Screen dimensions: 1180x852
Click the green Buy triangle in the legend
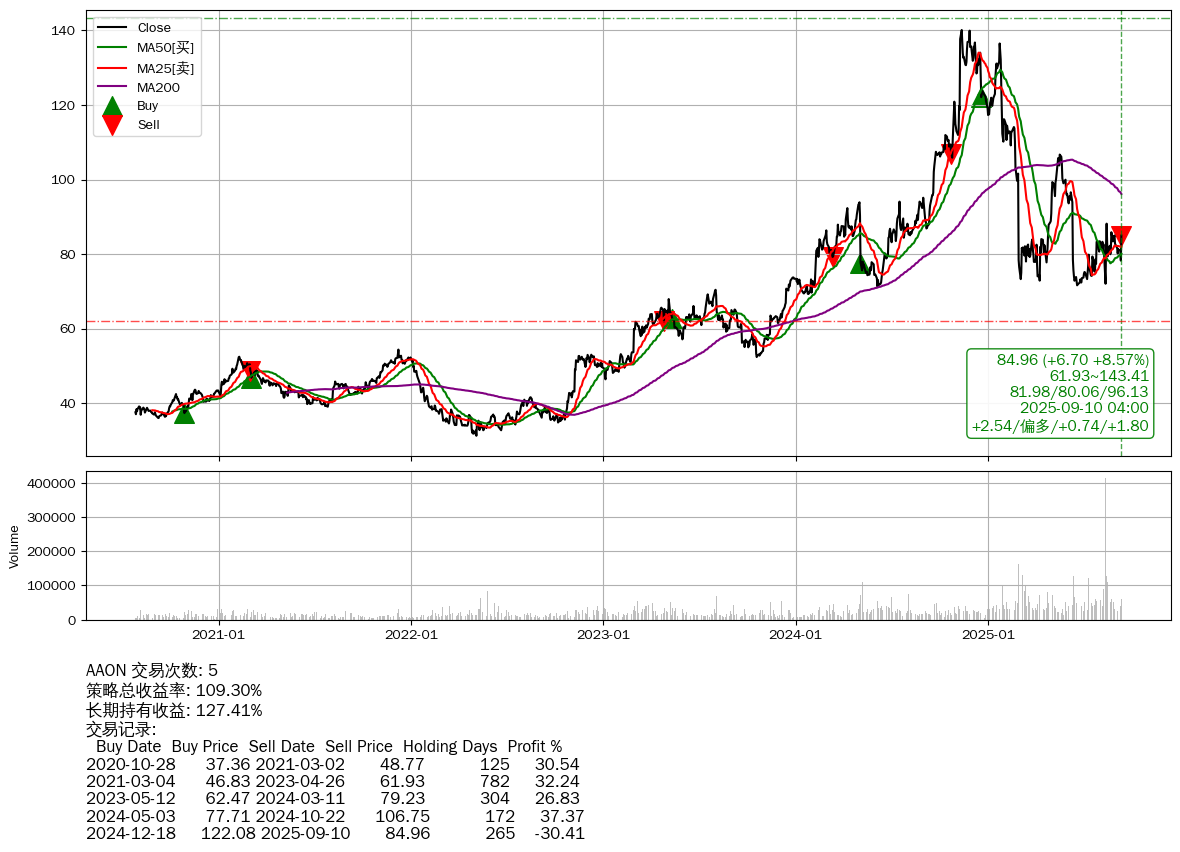[113, 106]
